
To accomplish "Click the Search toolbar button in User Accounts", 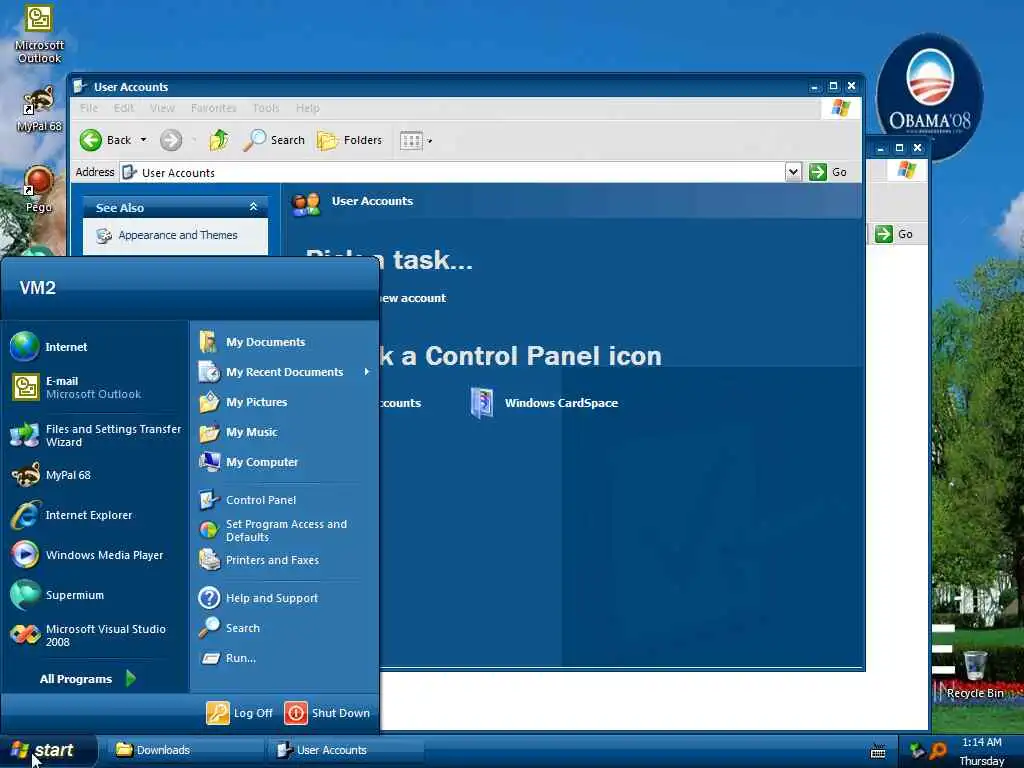I will tap(274, 140).
